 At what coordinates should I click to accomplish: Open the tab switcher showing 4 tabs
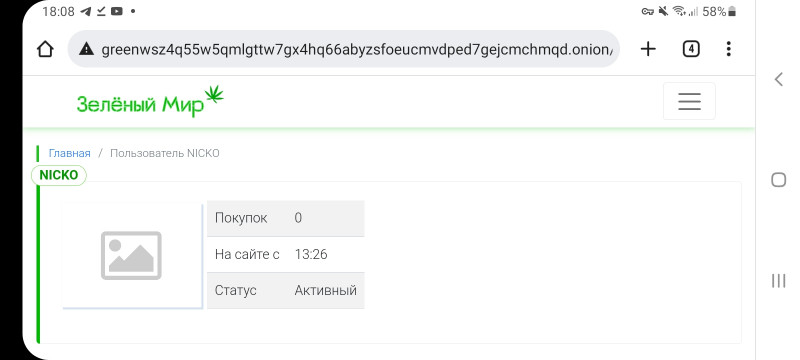tap(691, 49)
